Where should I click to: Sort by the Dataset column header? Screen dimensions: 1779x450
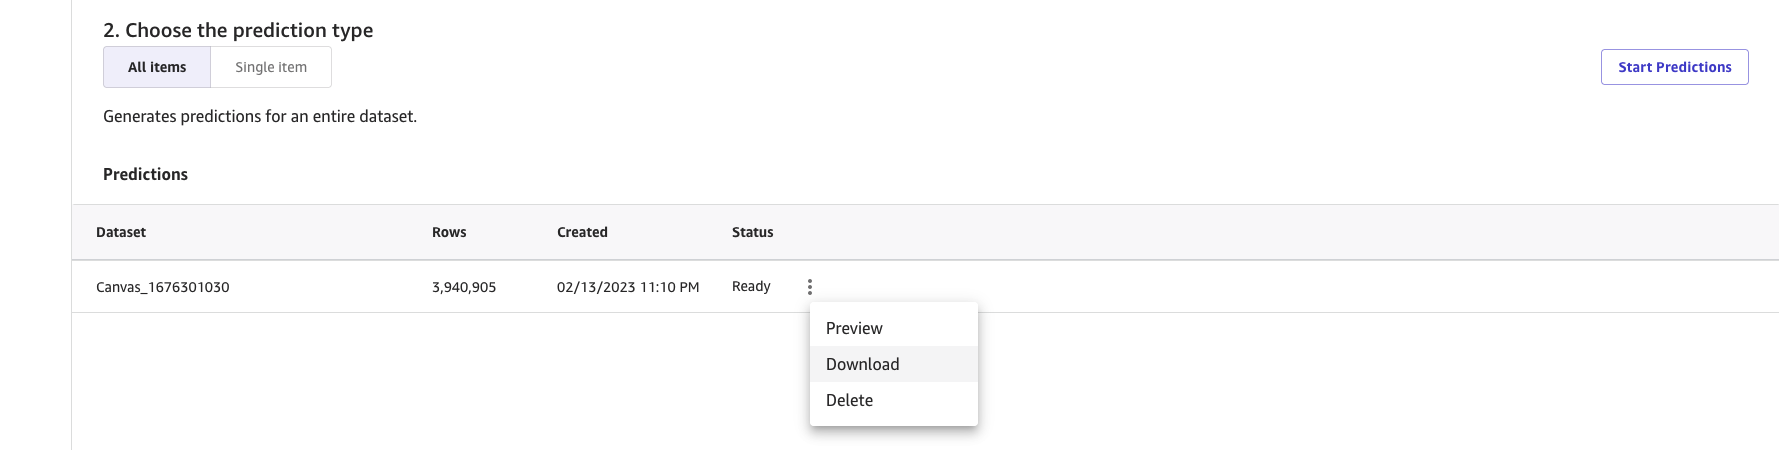(x=121, y=232)
